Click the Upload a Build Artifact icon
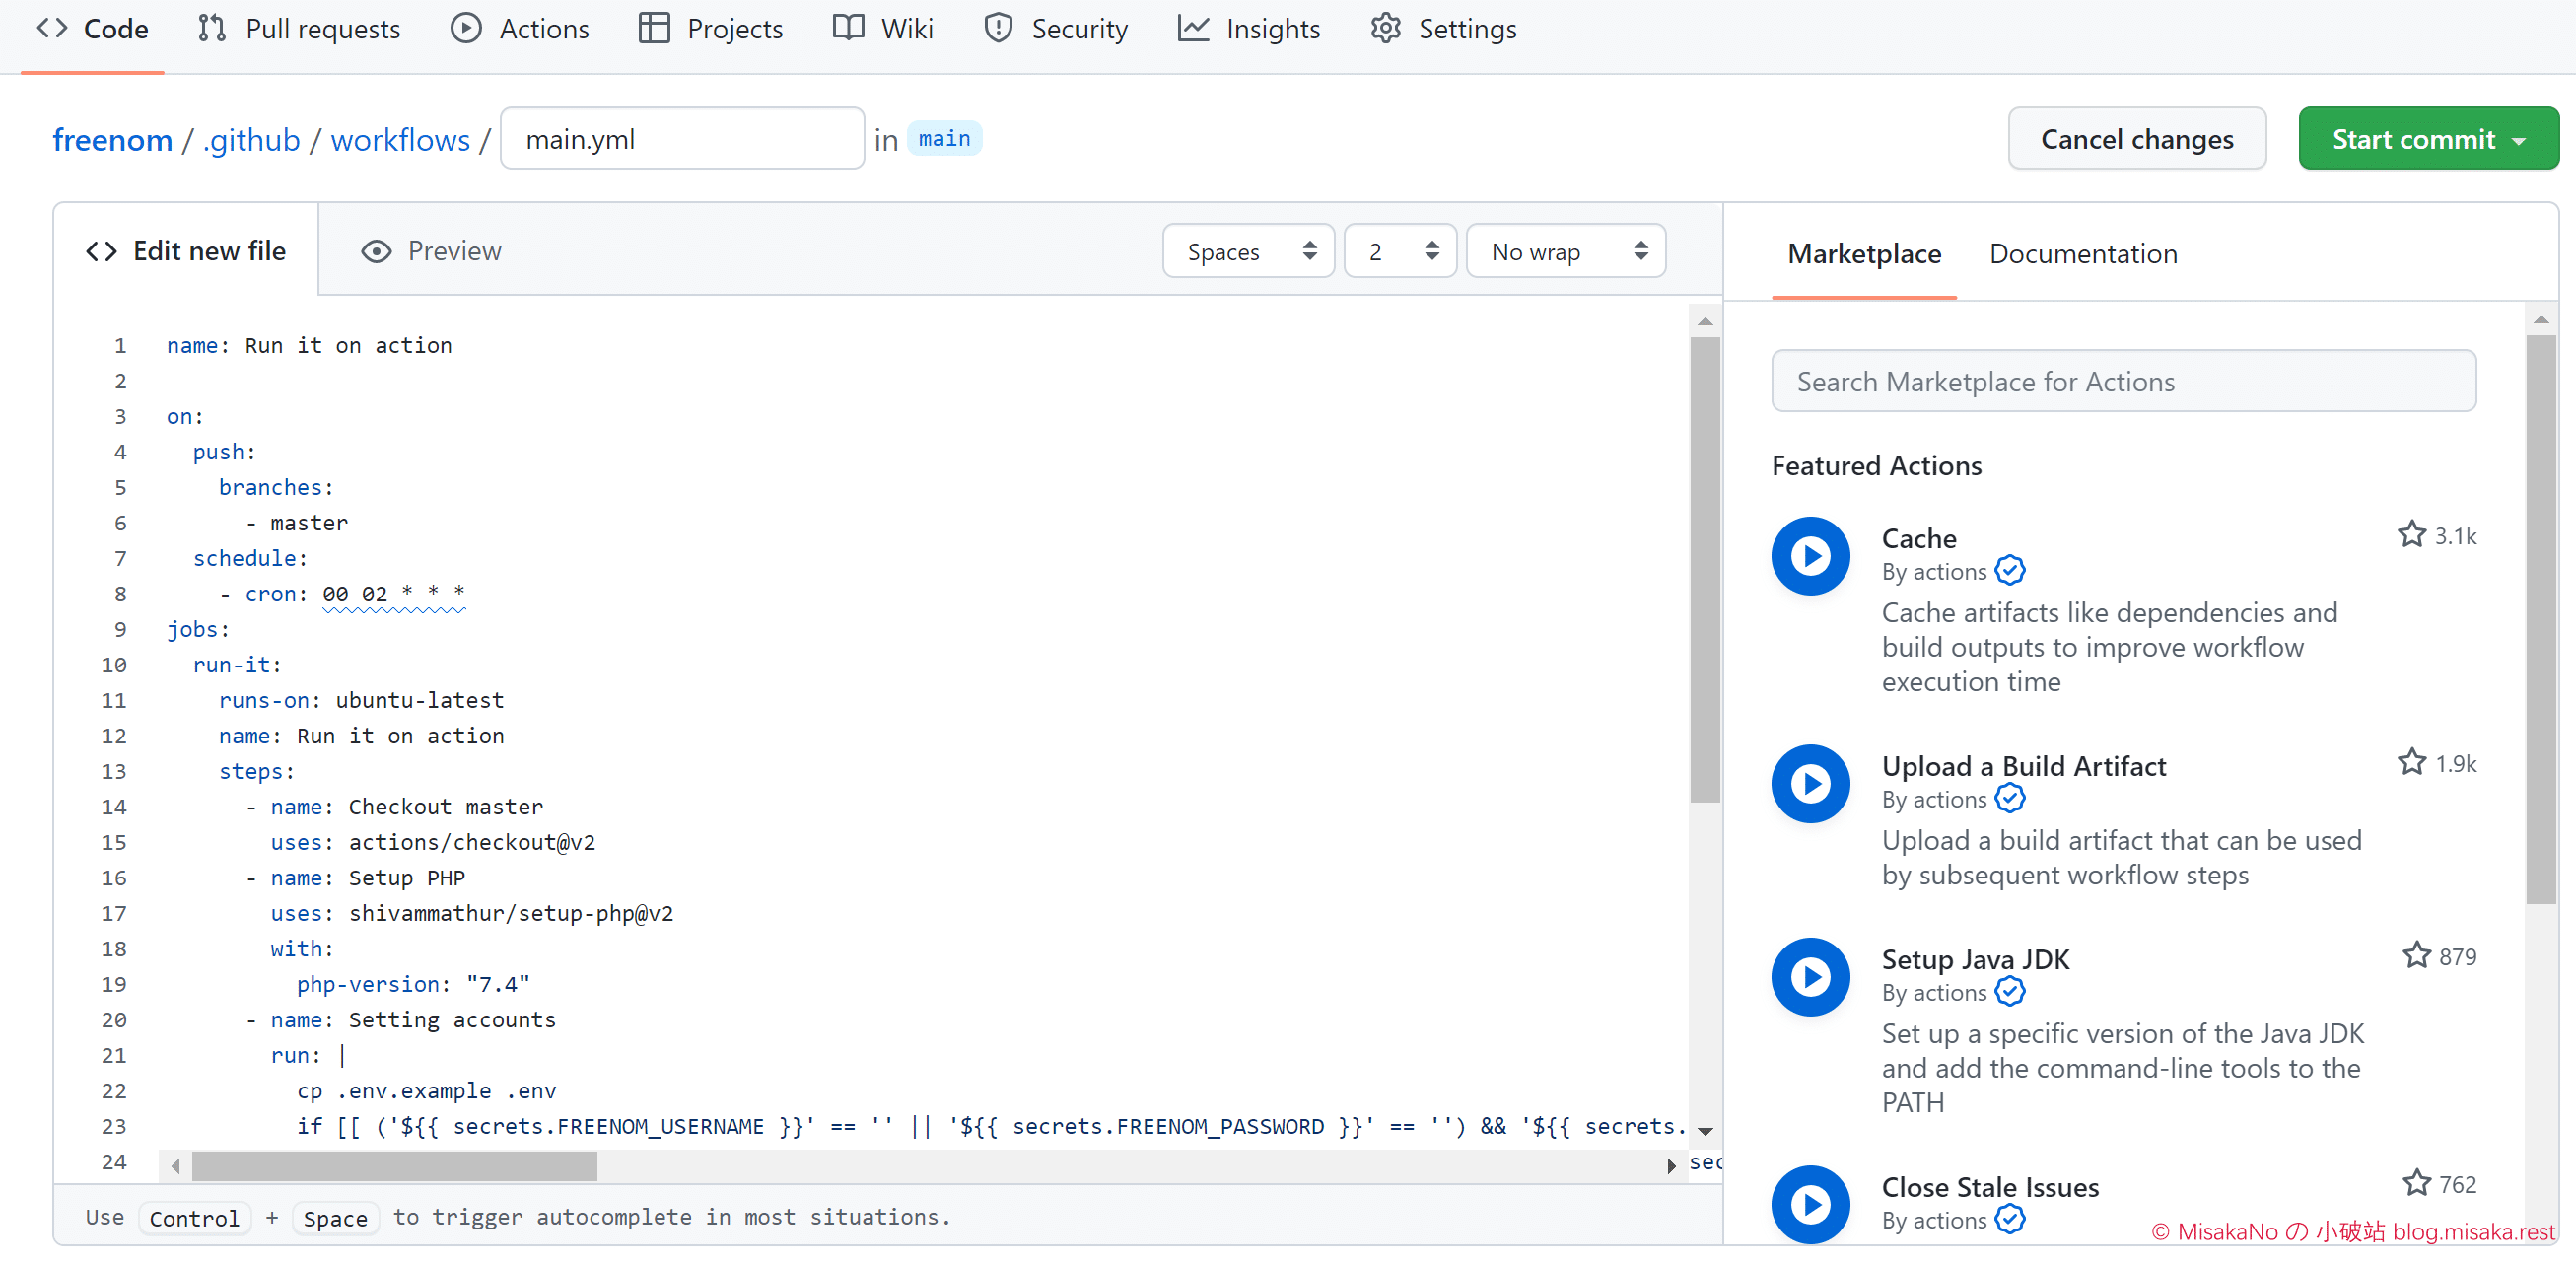The height and width of the screenshot is (1264, 2576). [x=1809, y=783]
